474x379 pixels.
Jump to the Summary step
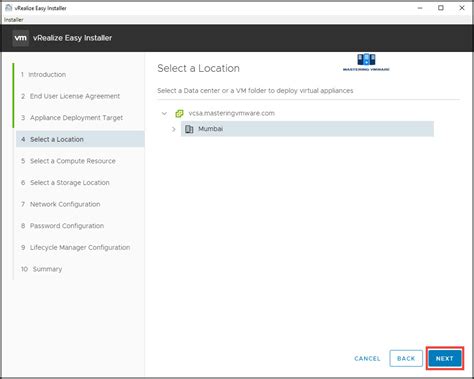(47, 269)
